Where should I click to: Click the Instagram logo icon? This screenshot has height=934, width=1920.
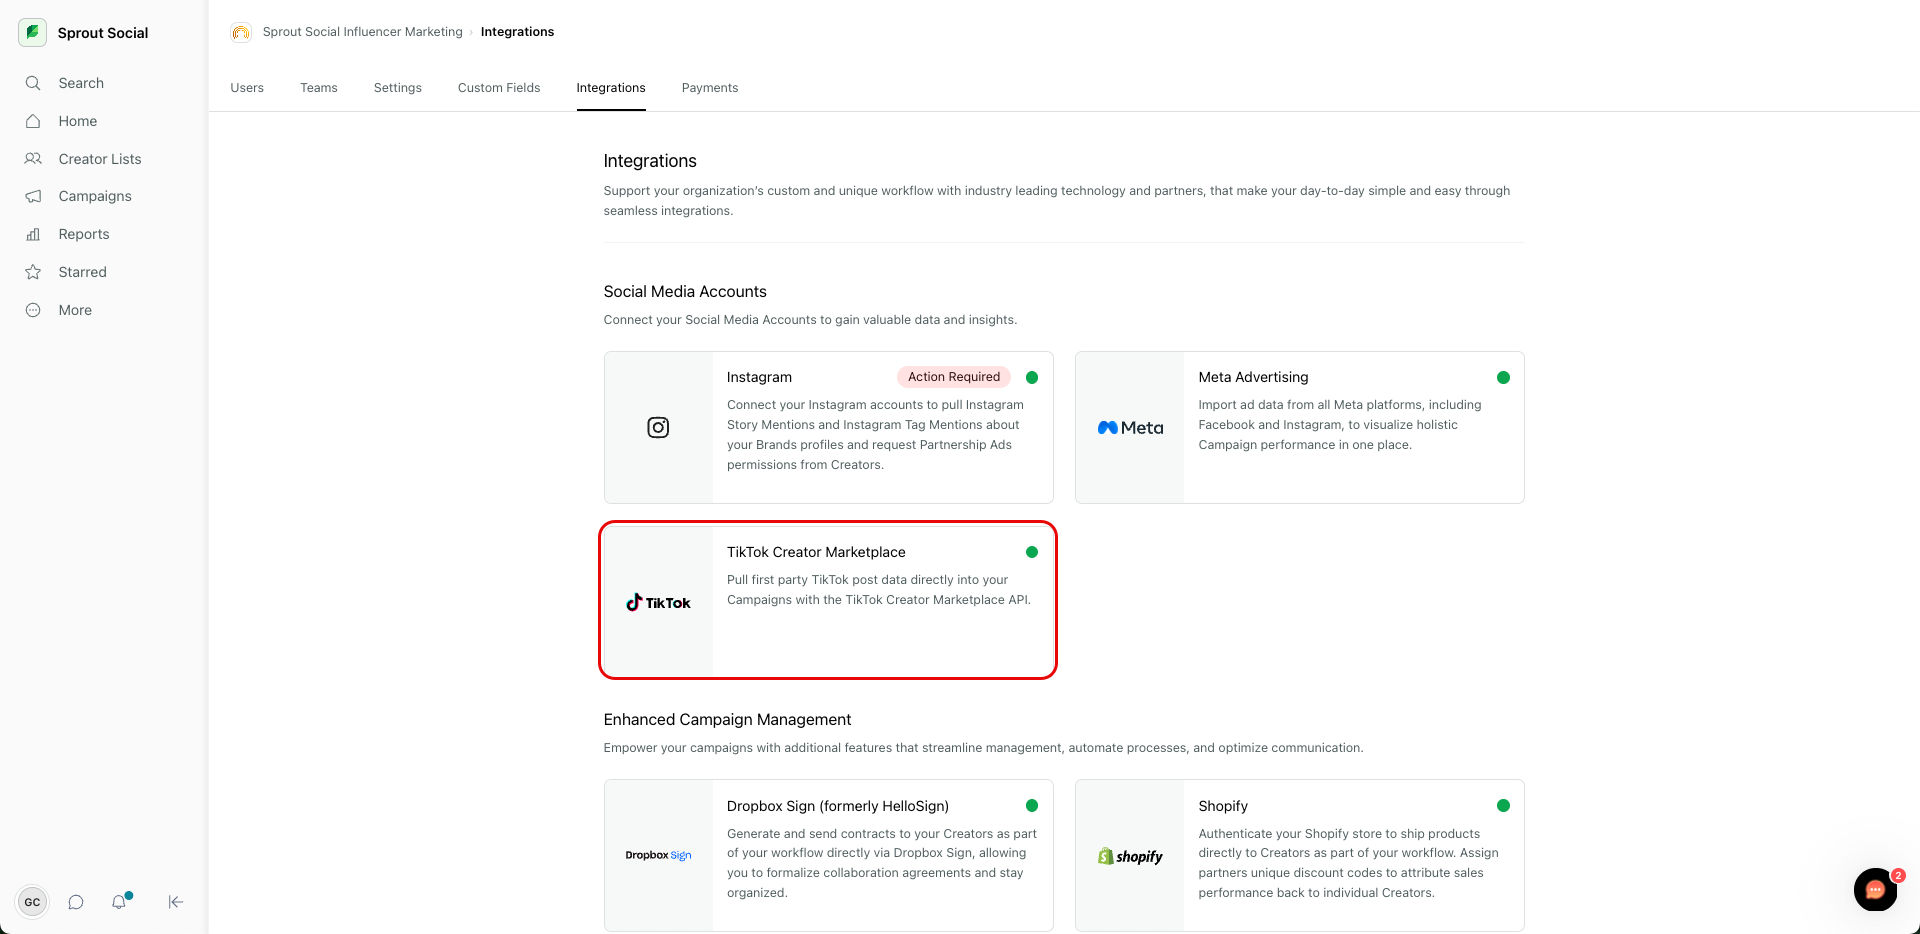658,427
